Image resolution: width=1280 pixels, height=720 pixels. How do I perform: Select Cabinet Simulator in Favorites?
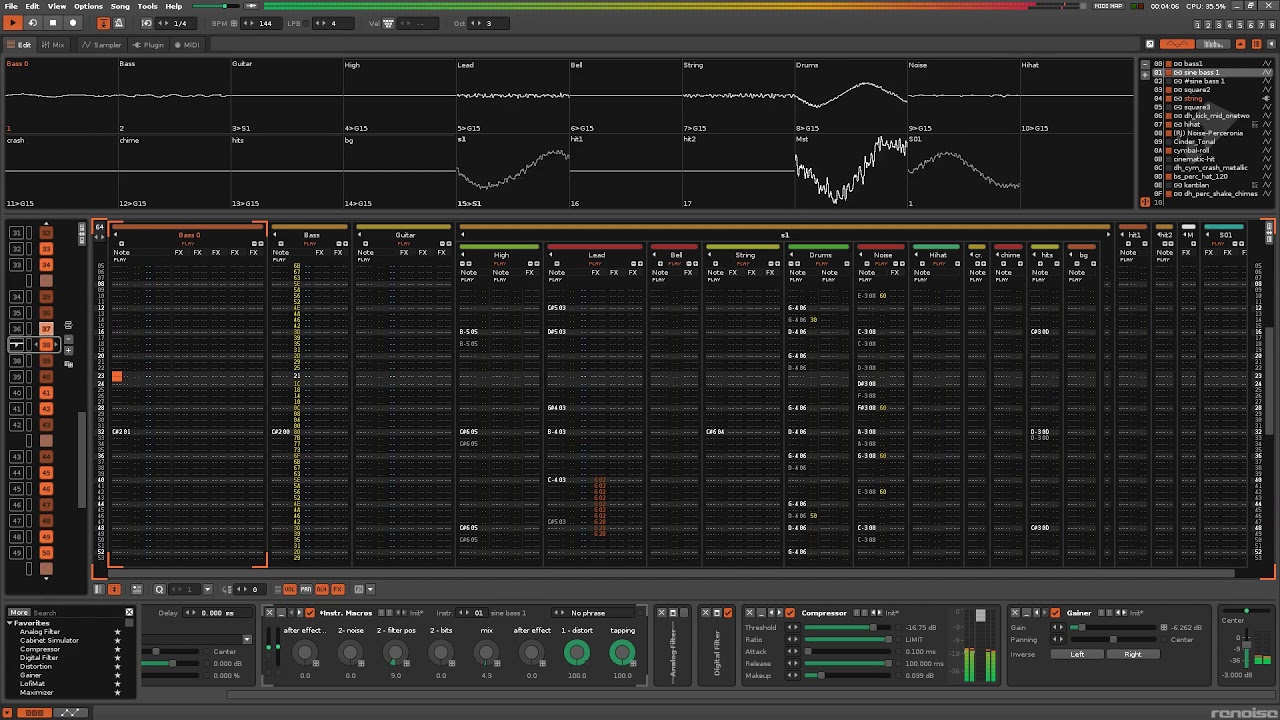tap(49, 640)
